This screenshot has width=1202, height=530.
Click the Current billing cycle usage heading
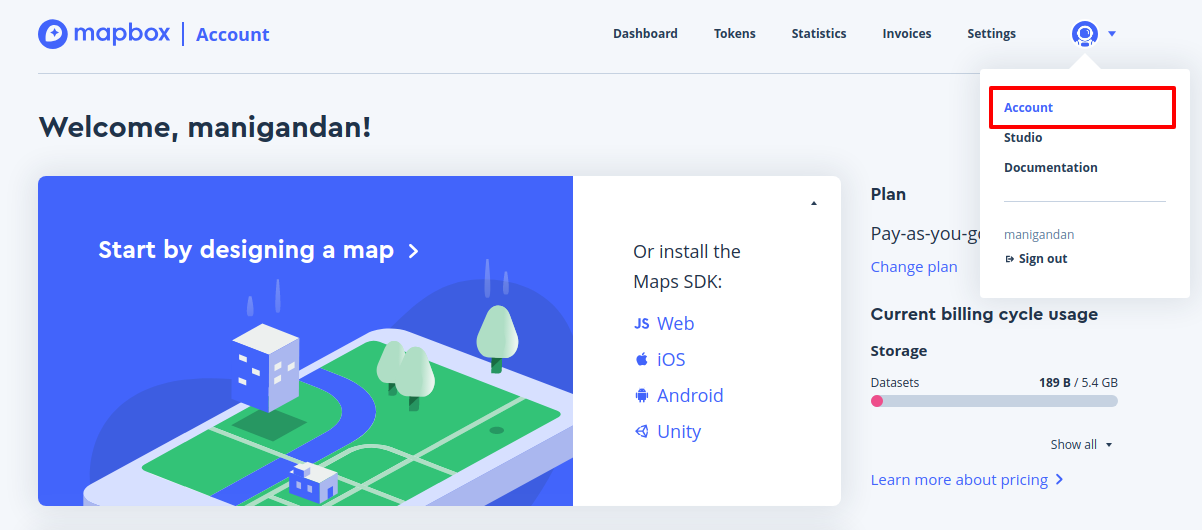coord(984,314)
